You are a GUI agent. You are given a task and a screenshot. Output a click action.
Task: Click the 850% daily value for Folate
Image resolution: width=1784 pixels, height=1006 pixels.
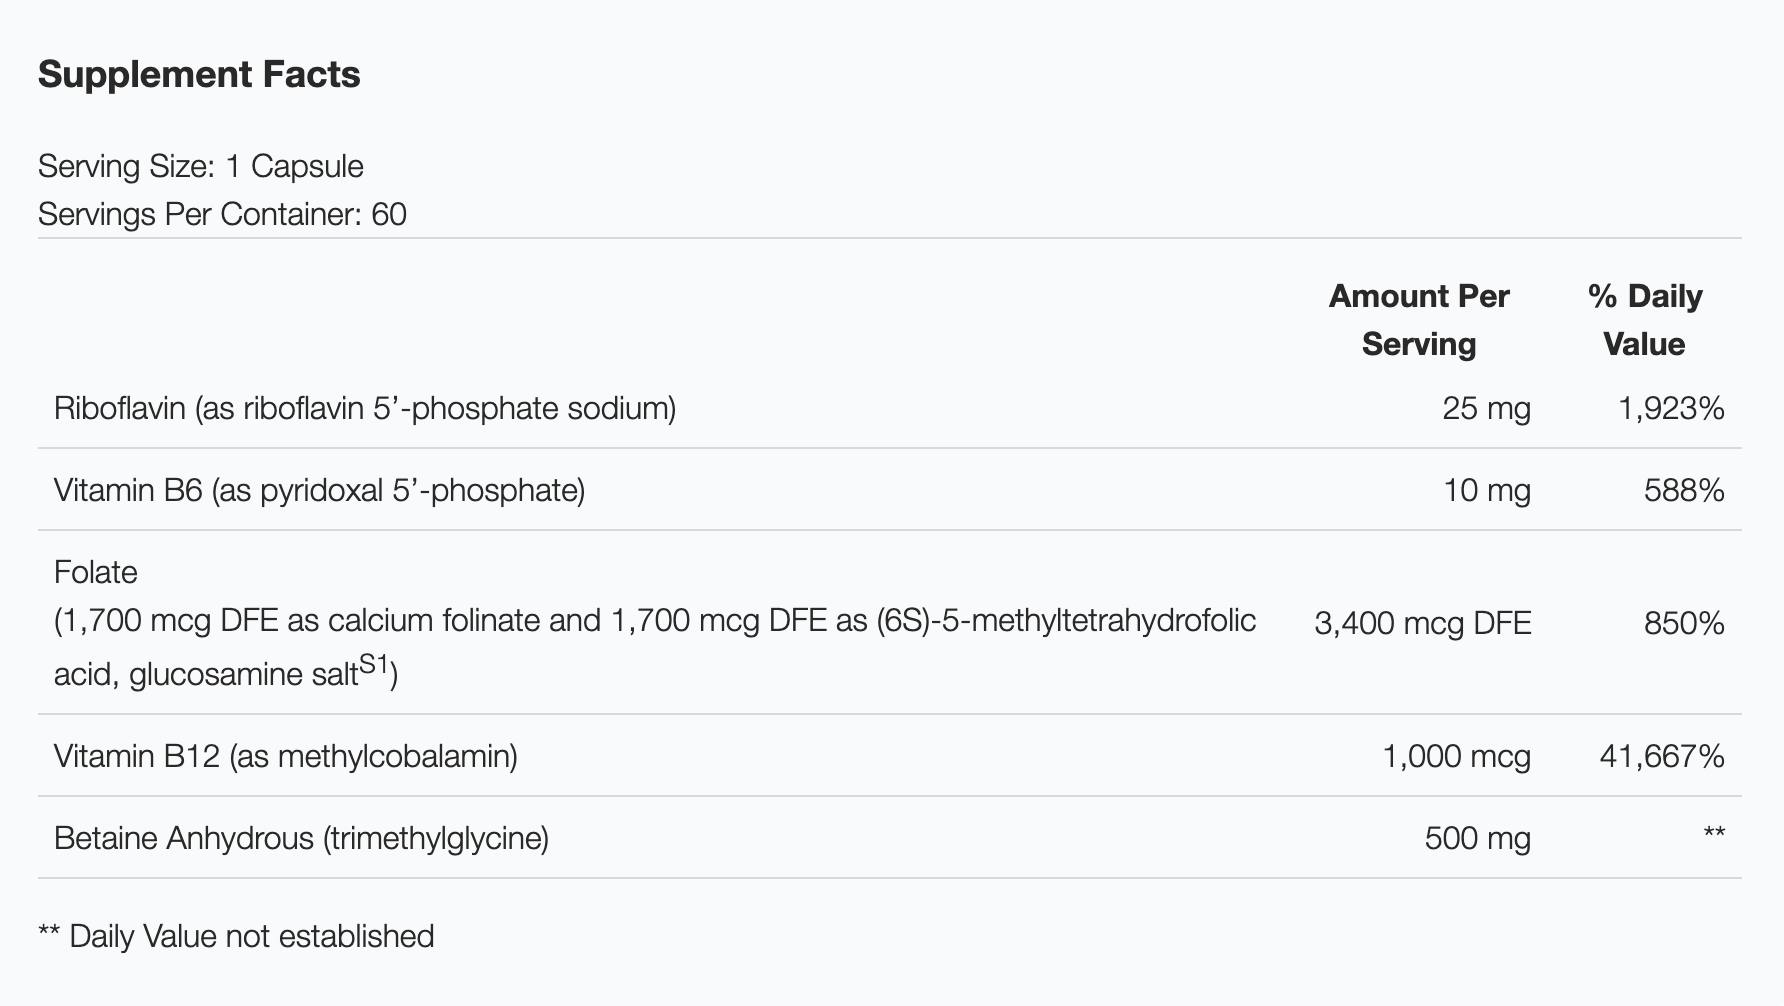pos(1684,623)
